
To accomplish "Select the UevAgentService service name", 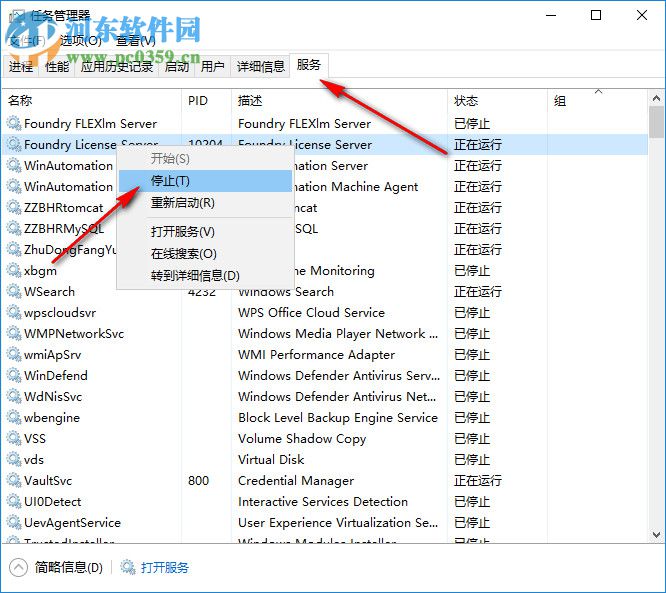I will pyautogui.click(x=72, y=523).
